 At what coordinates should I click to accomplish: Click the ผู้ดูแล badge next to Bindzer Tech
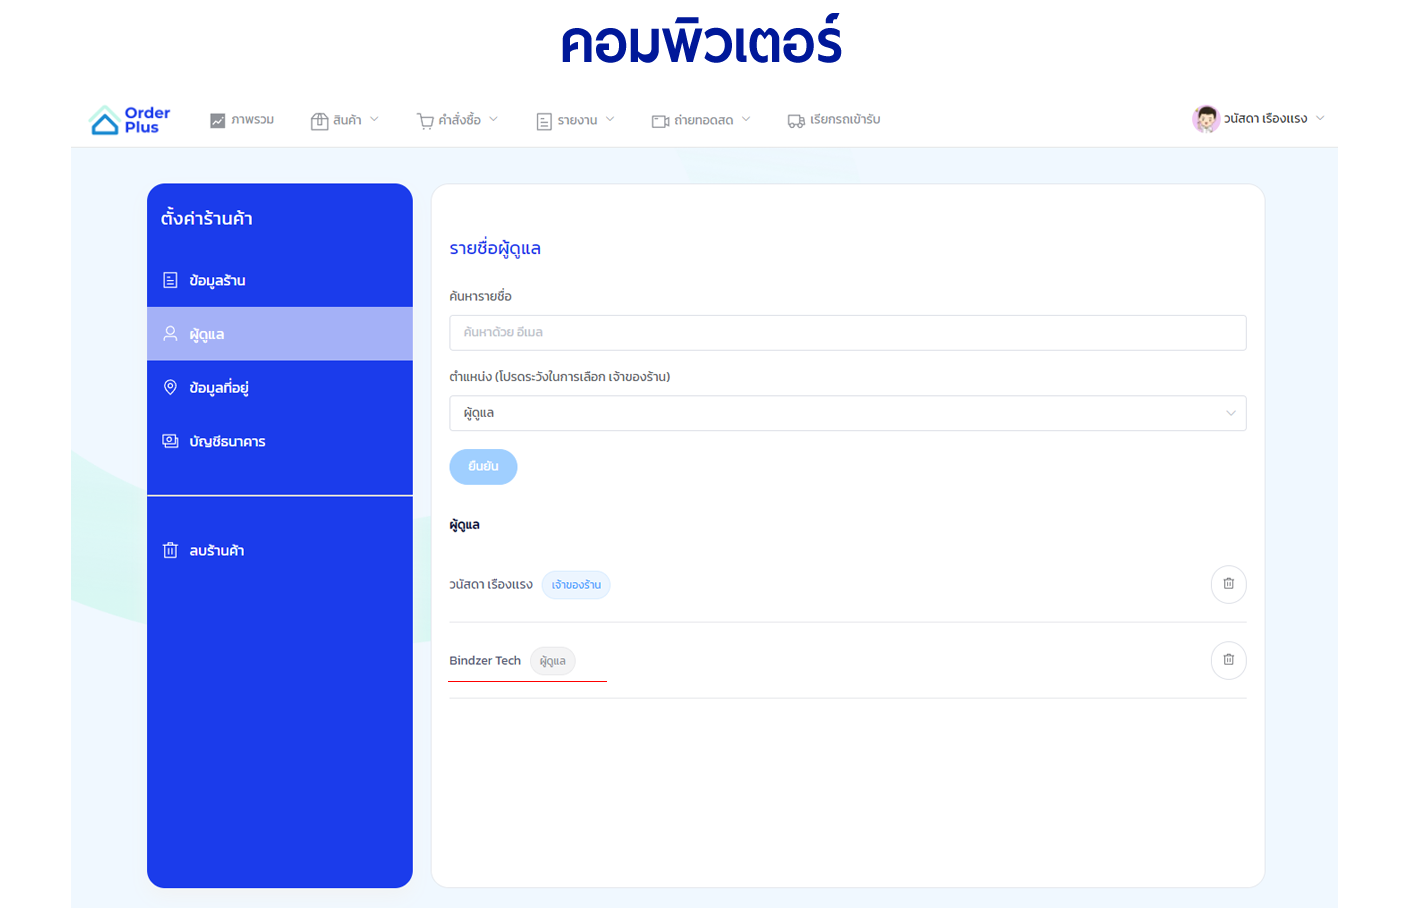(553, 661)
